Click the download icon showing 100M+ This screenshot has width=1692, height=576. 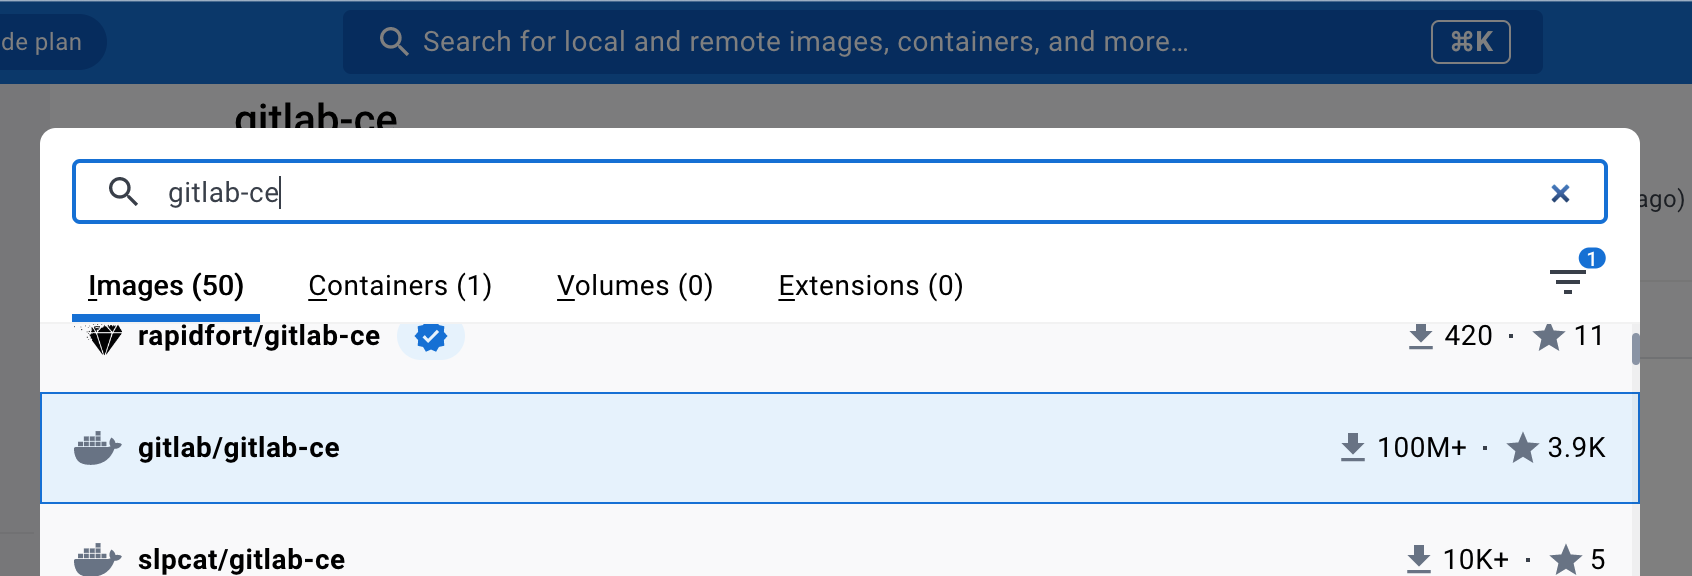tap(1352, 447)
